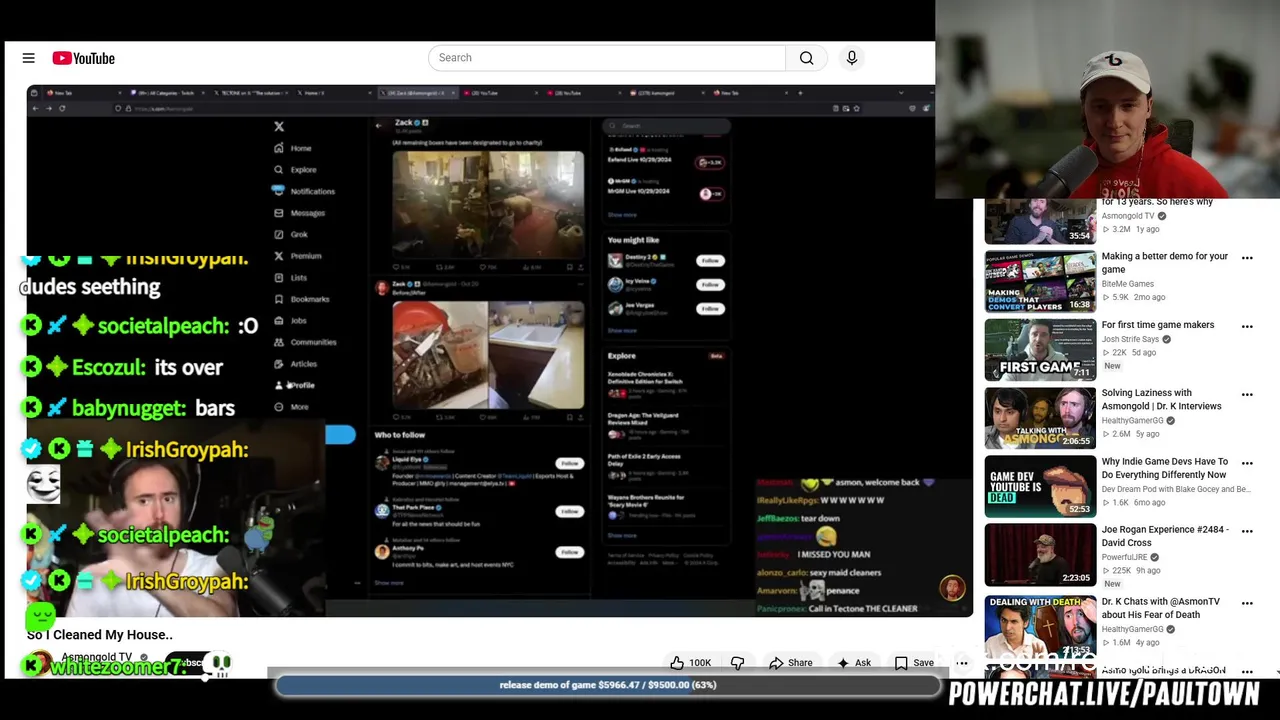Open 'For first time game makers' video title

[x=1157, y=325]
